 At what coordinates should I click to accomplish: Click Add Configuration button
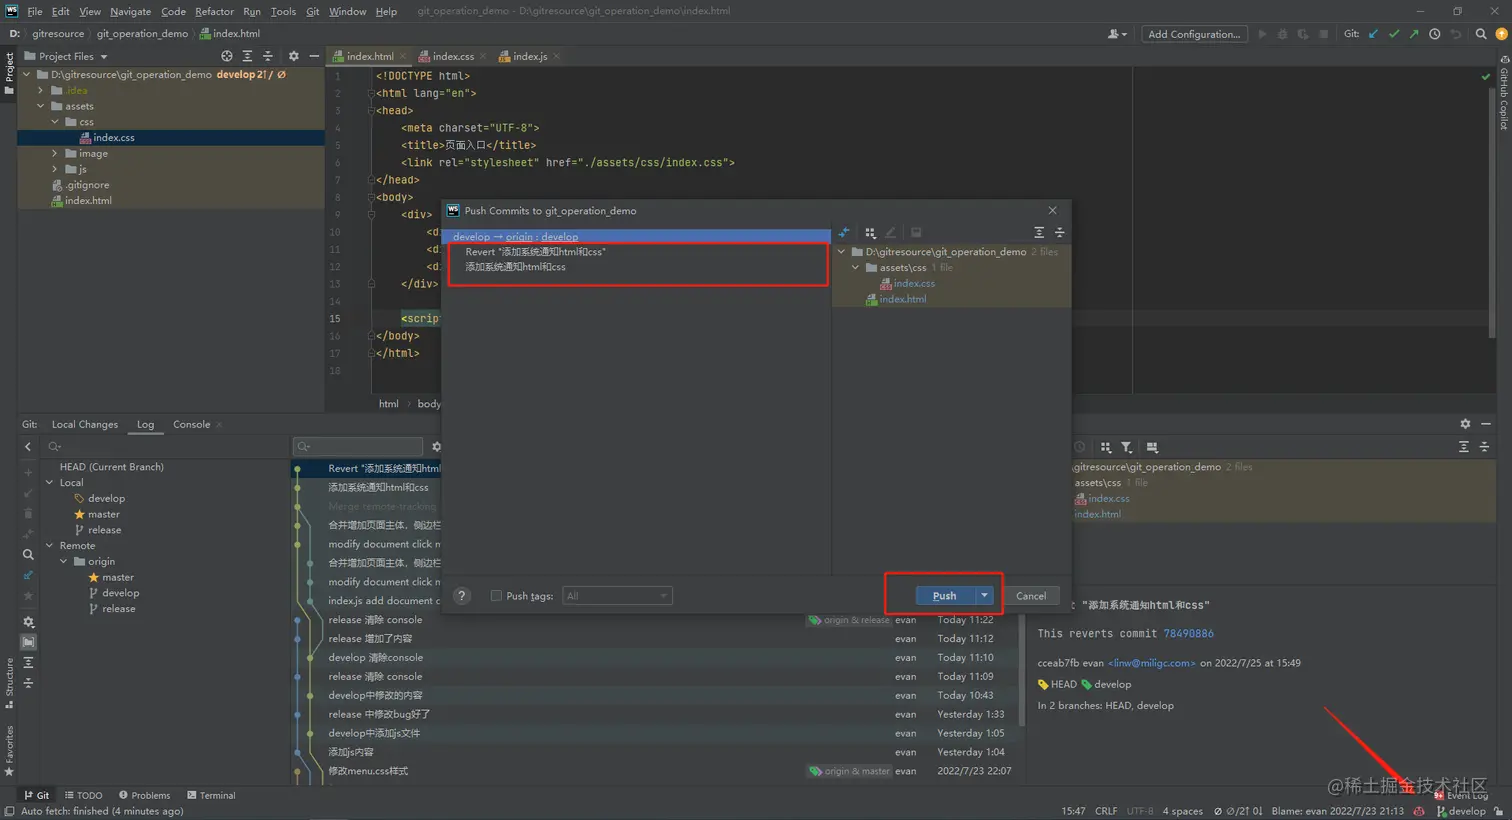click(x=1194, y=34)
